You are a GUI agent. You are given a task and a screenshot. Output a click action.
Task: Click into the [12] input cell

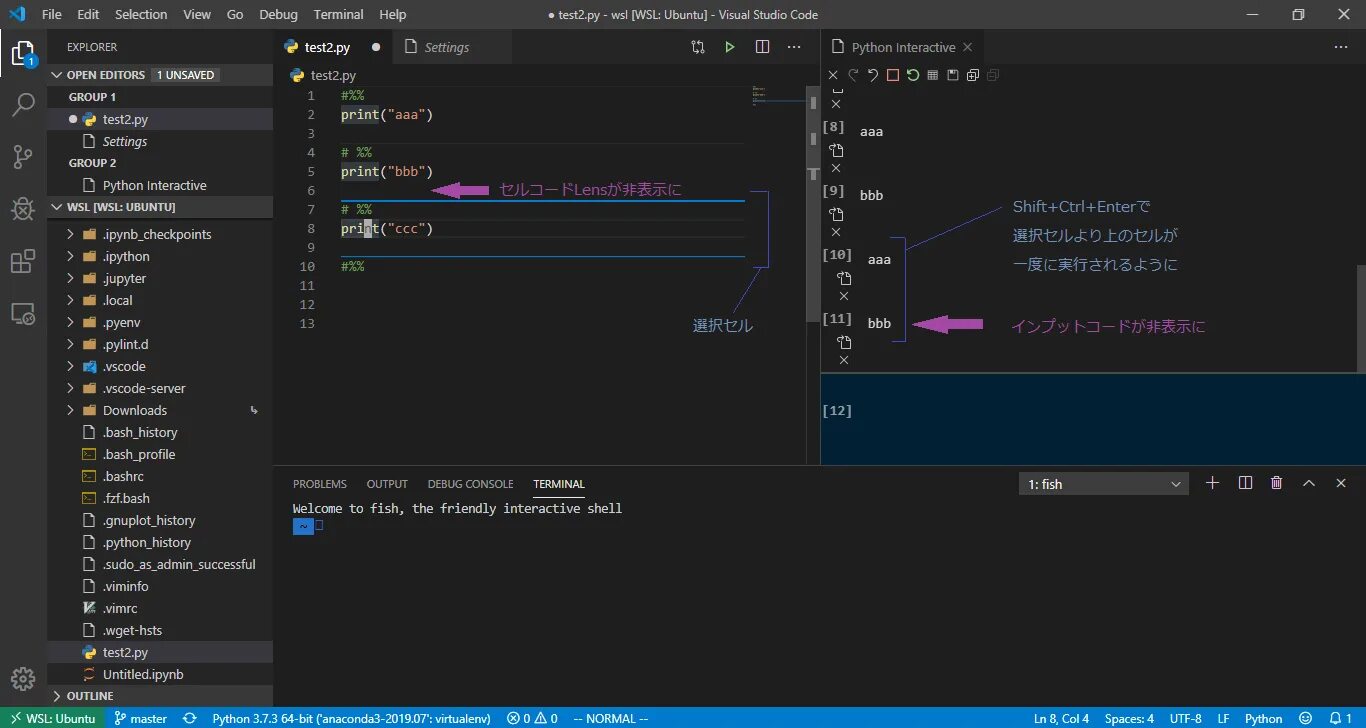click(1093, 418)
